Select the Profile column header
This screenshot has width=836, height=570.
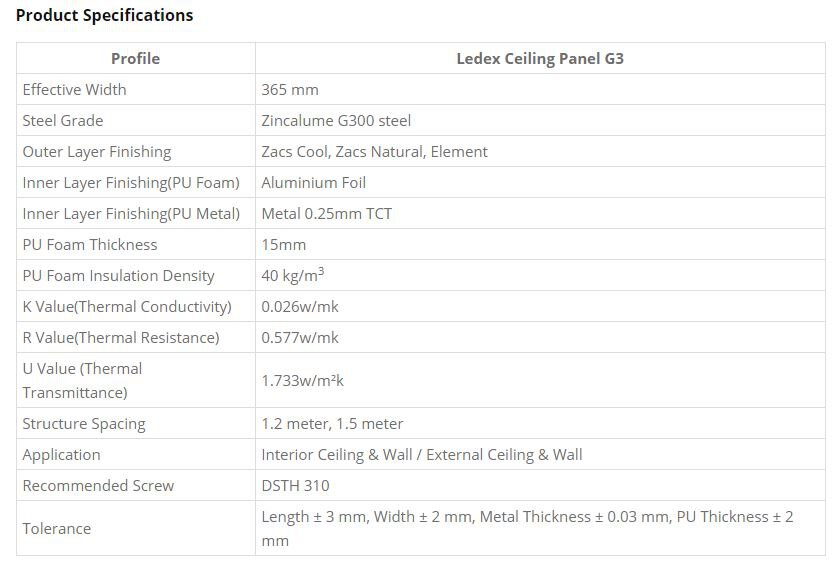135,58
